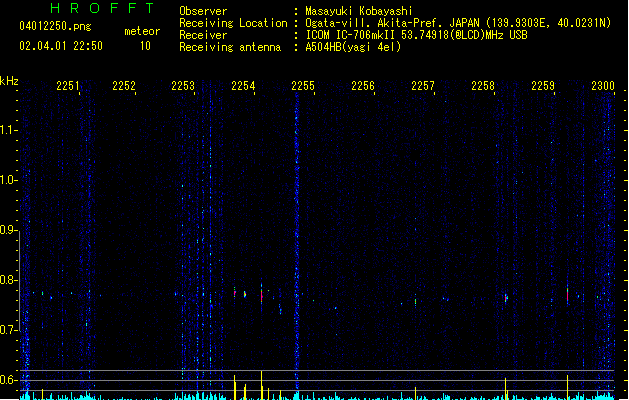Click the bright vertical noise streak at 2255

(297, 241)
